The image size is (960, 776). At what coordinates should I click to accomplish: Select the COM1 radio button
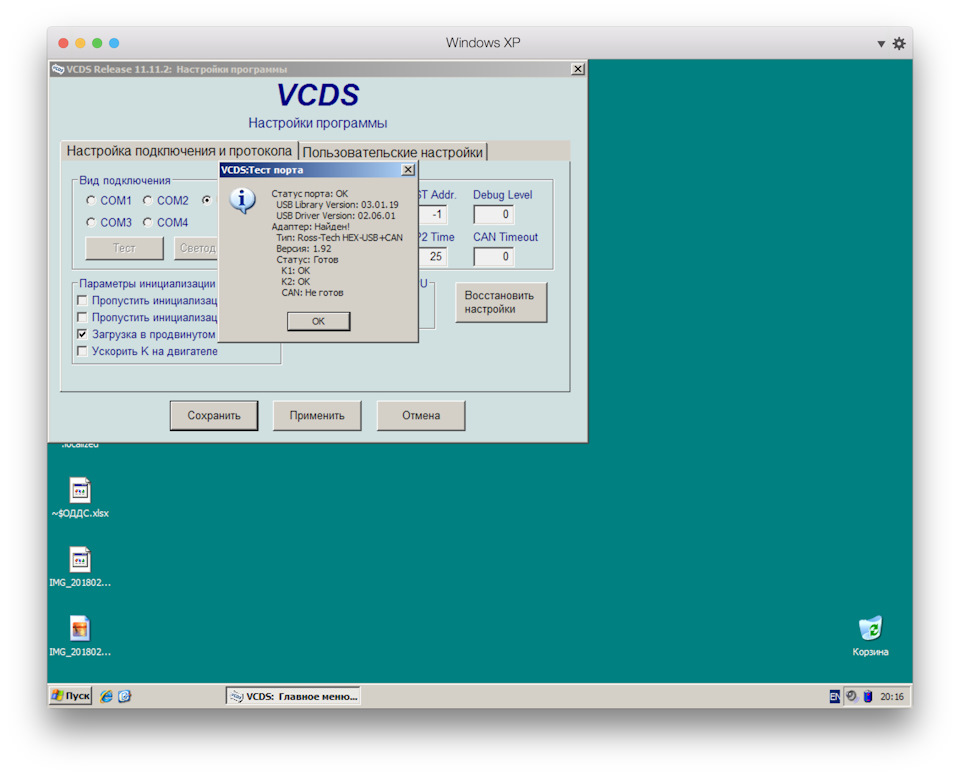pos(91,200)
